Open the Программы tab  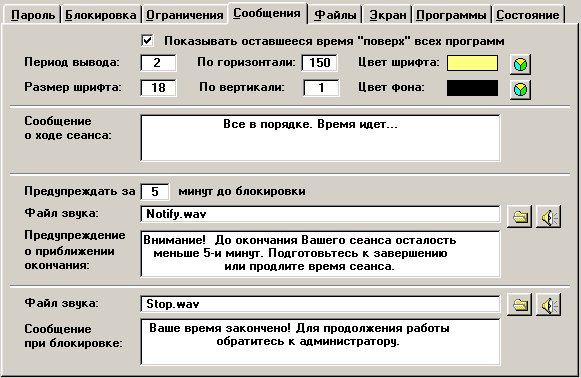pos(451,15)
